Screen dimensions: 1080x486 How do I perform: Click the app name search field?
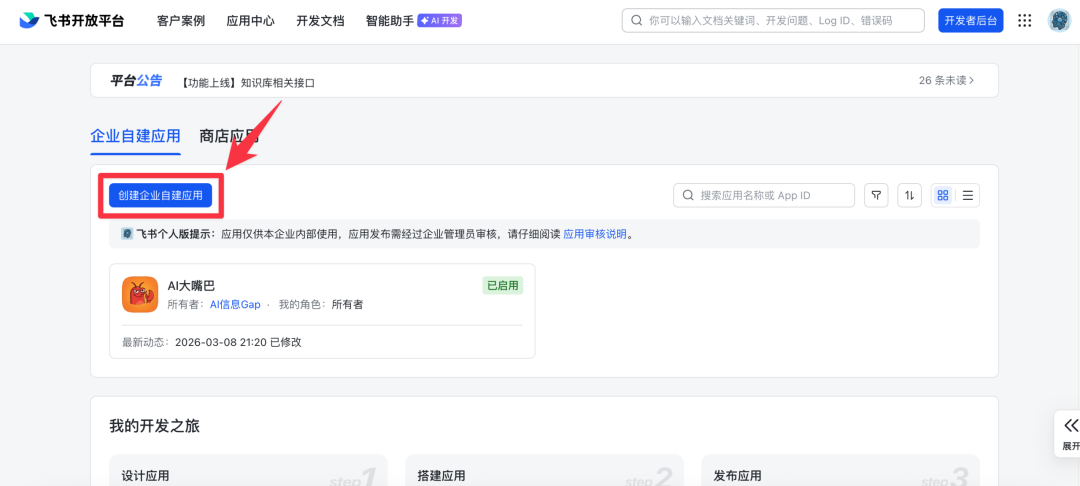coord(770,195)
